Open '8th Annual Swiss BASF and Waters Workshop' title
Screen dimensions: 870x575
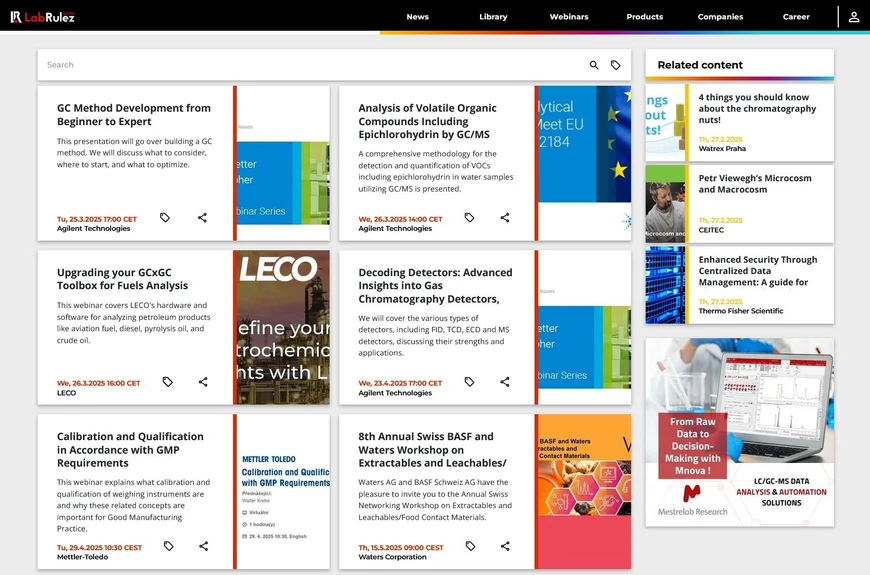click(x=432, y=450)
